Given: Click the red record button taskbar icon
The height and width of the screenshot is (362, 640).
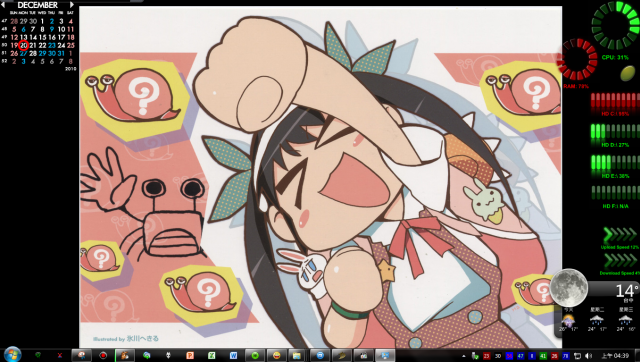Looking at the screenshot, I should (103, 355).
